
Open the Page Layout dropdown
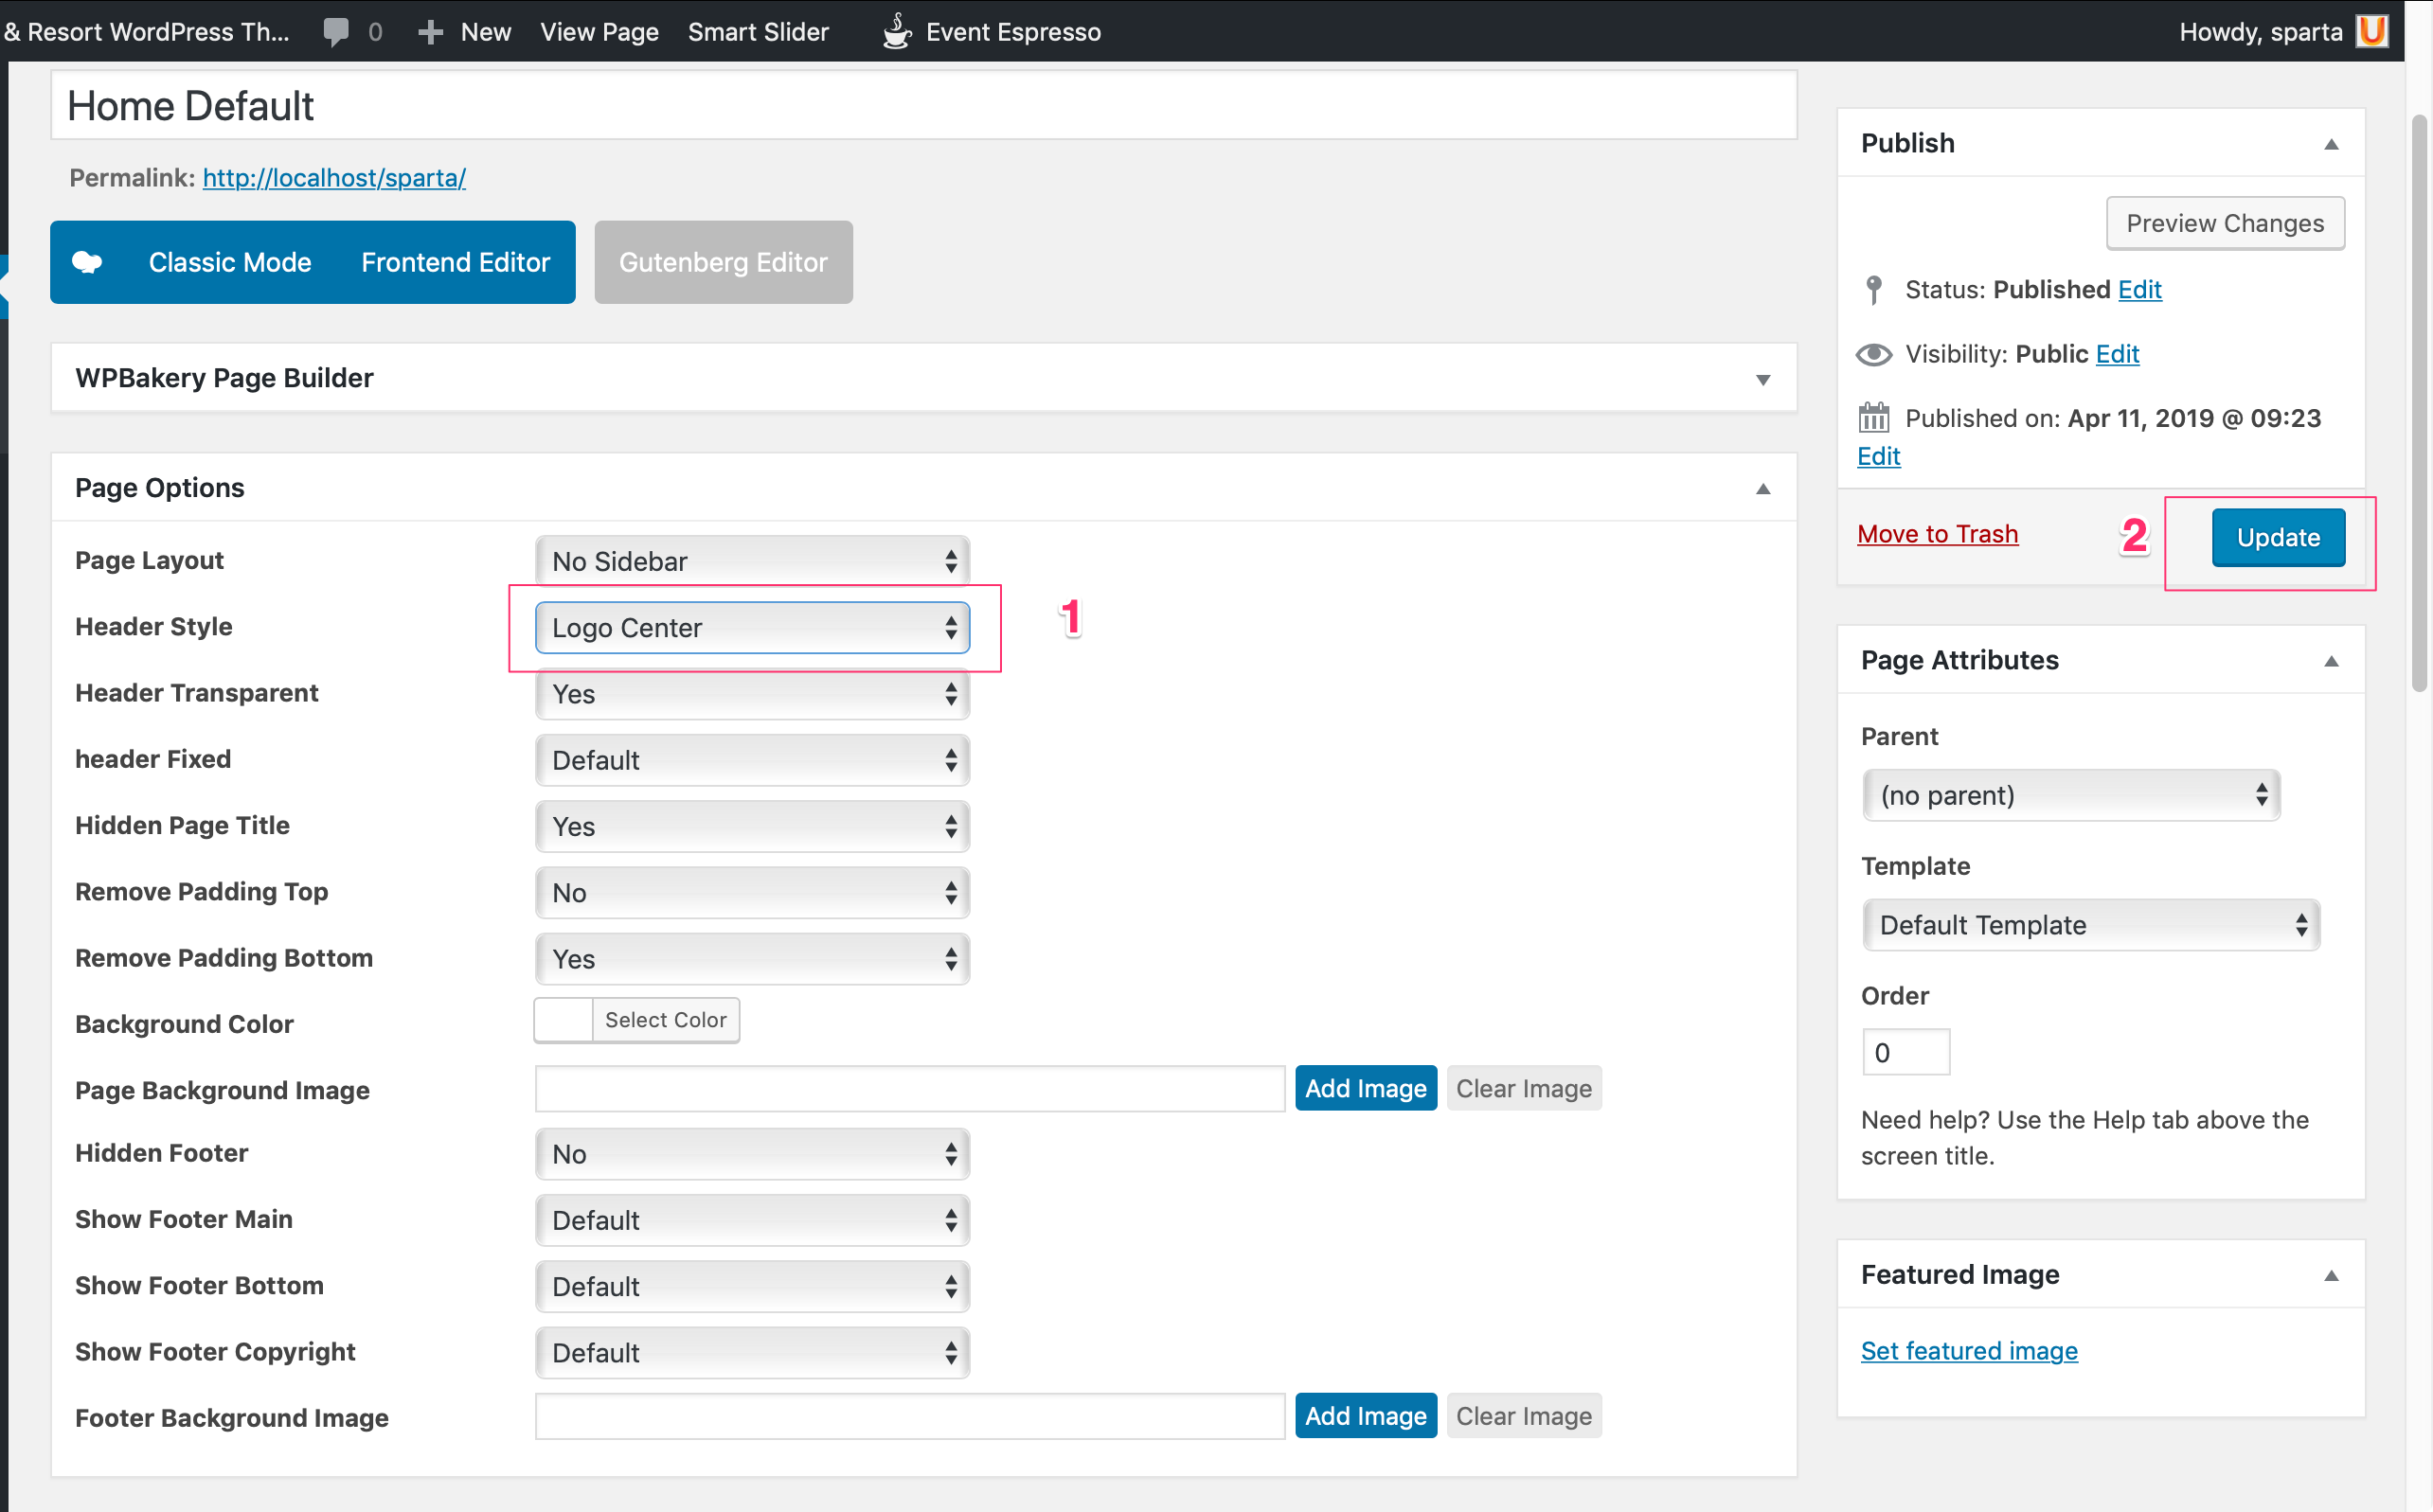pos(752,561)
